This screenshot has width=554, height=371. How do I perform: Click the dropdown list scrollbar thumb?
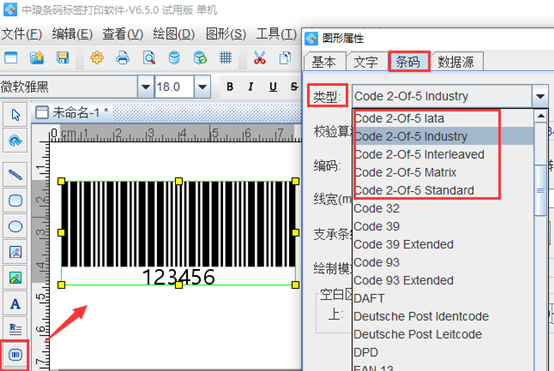tap(541, 190)
